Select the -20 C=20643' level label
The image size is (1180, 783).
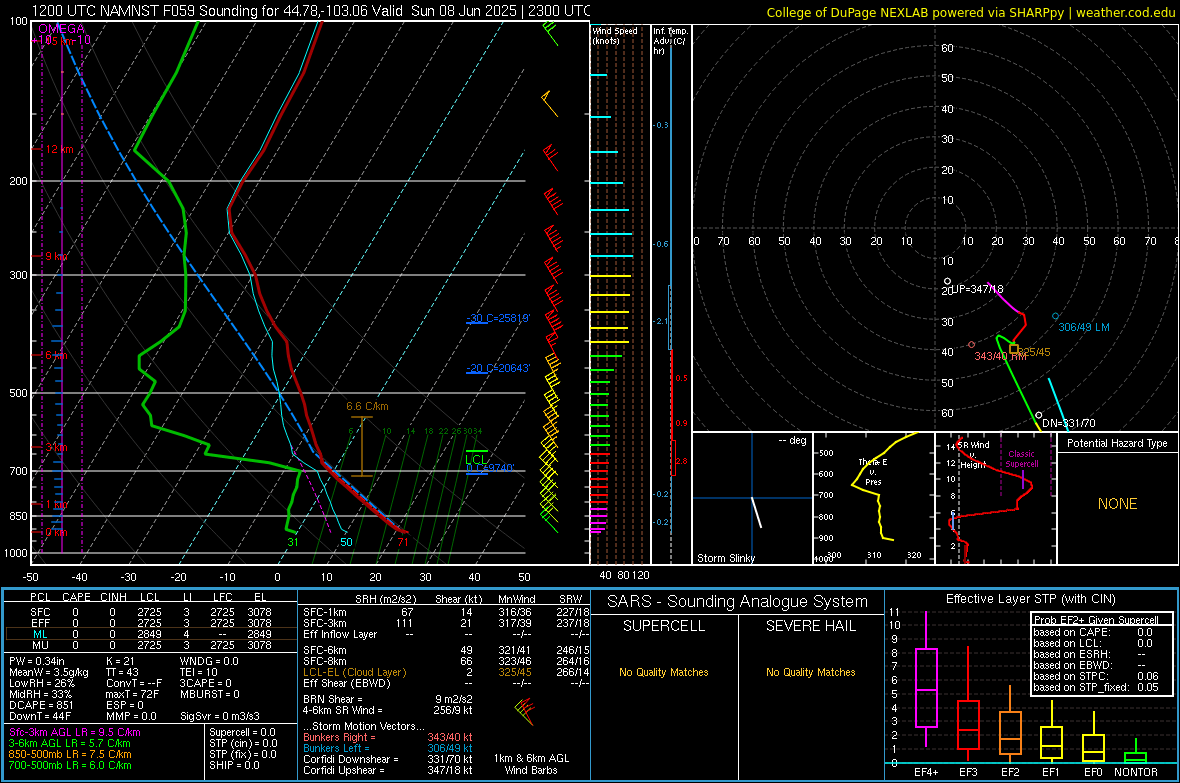[498, 368]
